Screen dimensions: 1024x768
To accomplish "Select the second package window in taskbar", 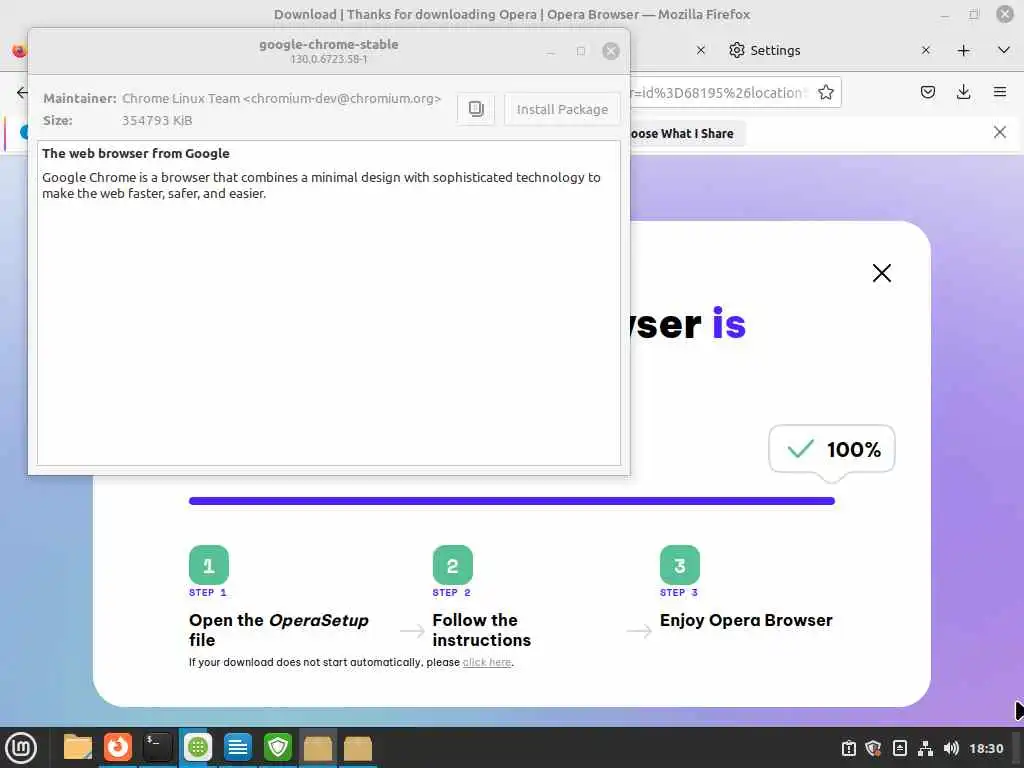I will pyautogui.click(x=358, y=748).
